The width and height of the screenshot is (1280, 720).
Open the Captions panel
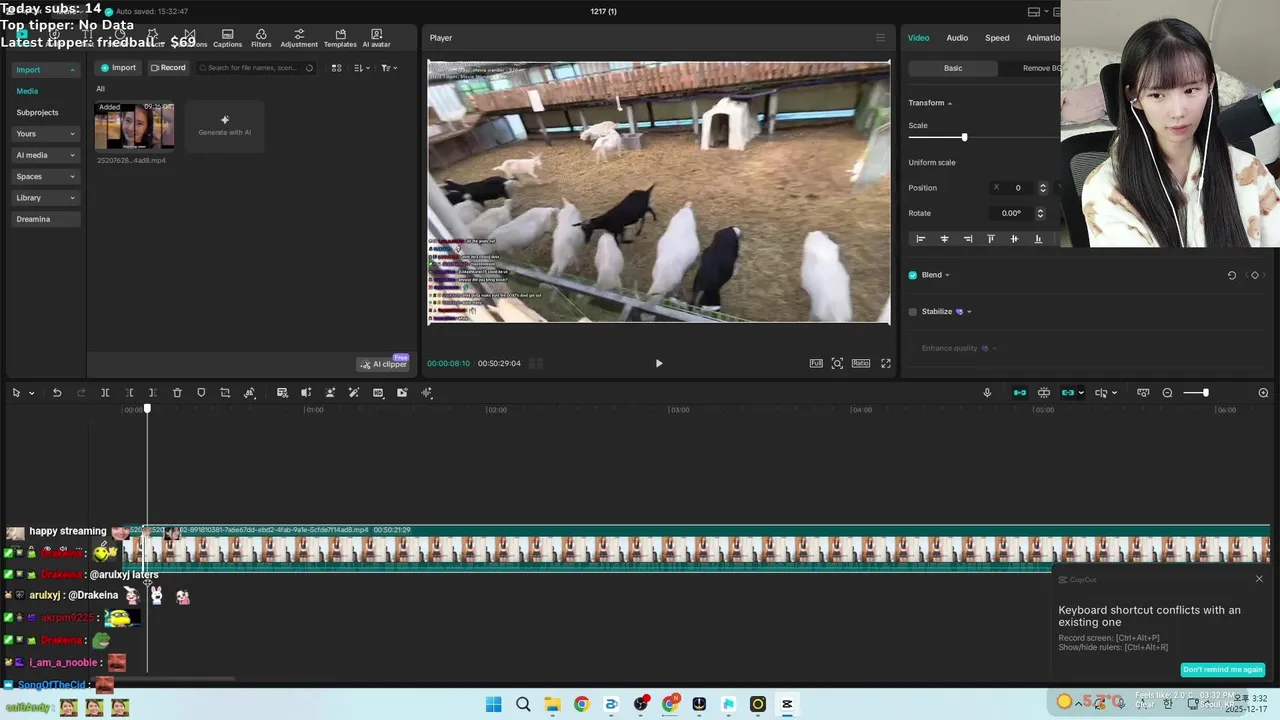pyautogui.click(x=227, y=38)
